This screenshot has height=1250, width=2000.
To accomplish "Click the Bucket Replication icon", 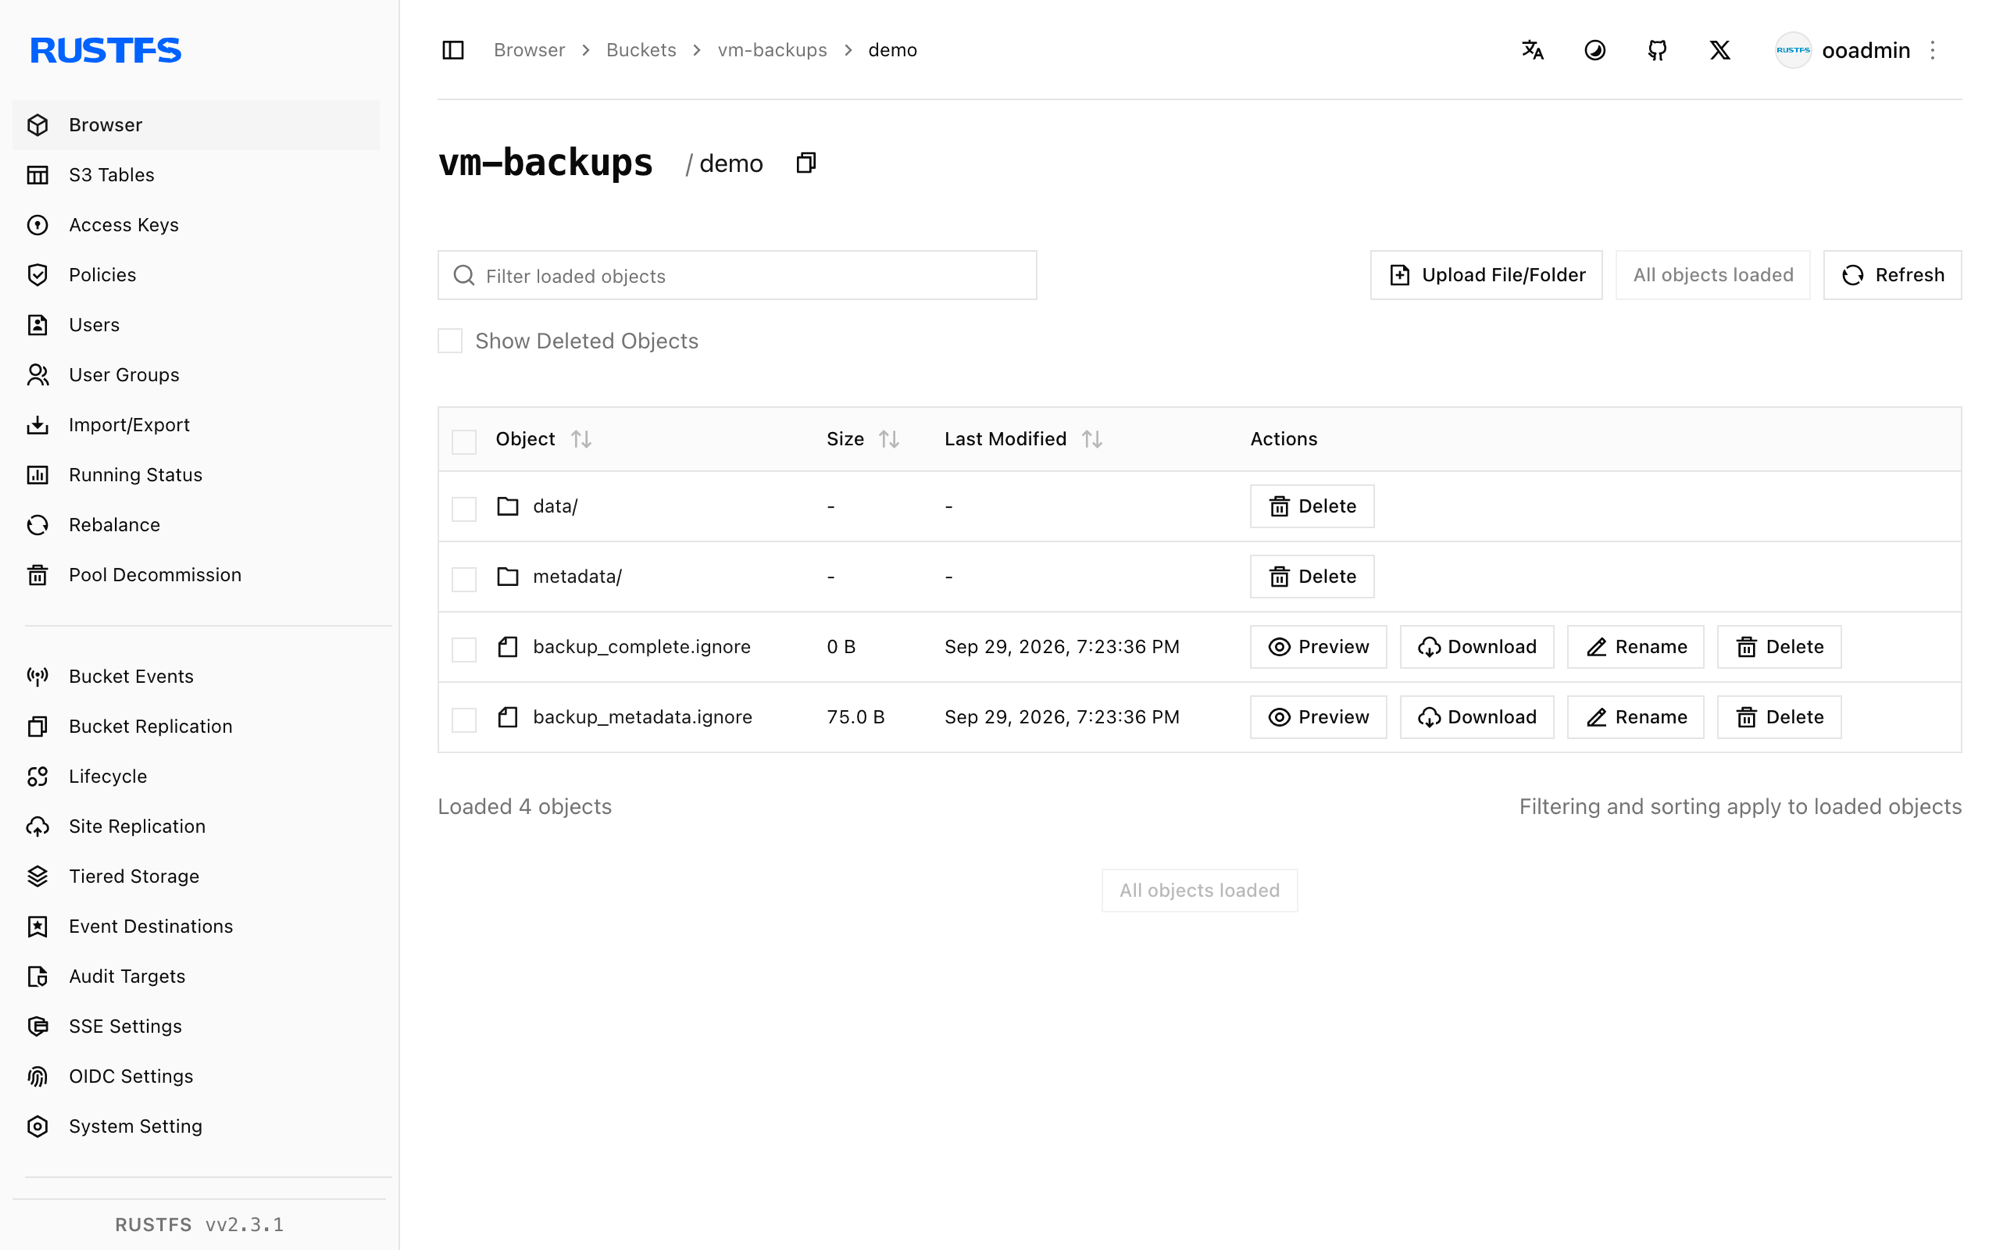I will point(38,727).
